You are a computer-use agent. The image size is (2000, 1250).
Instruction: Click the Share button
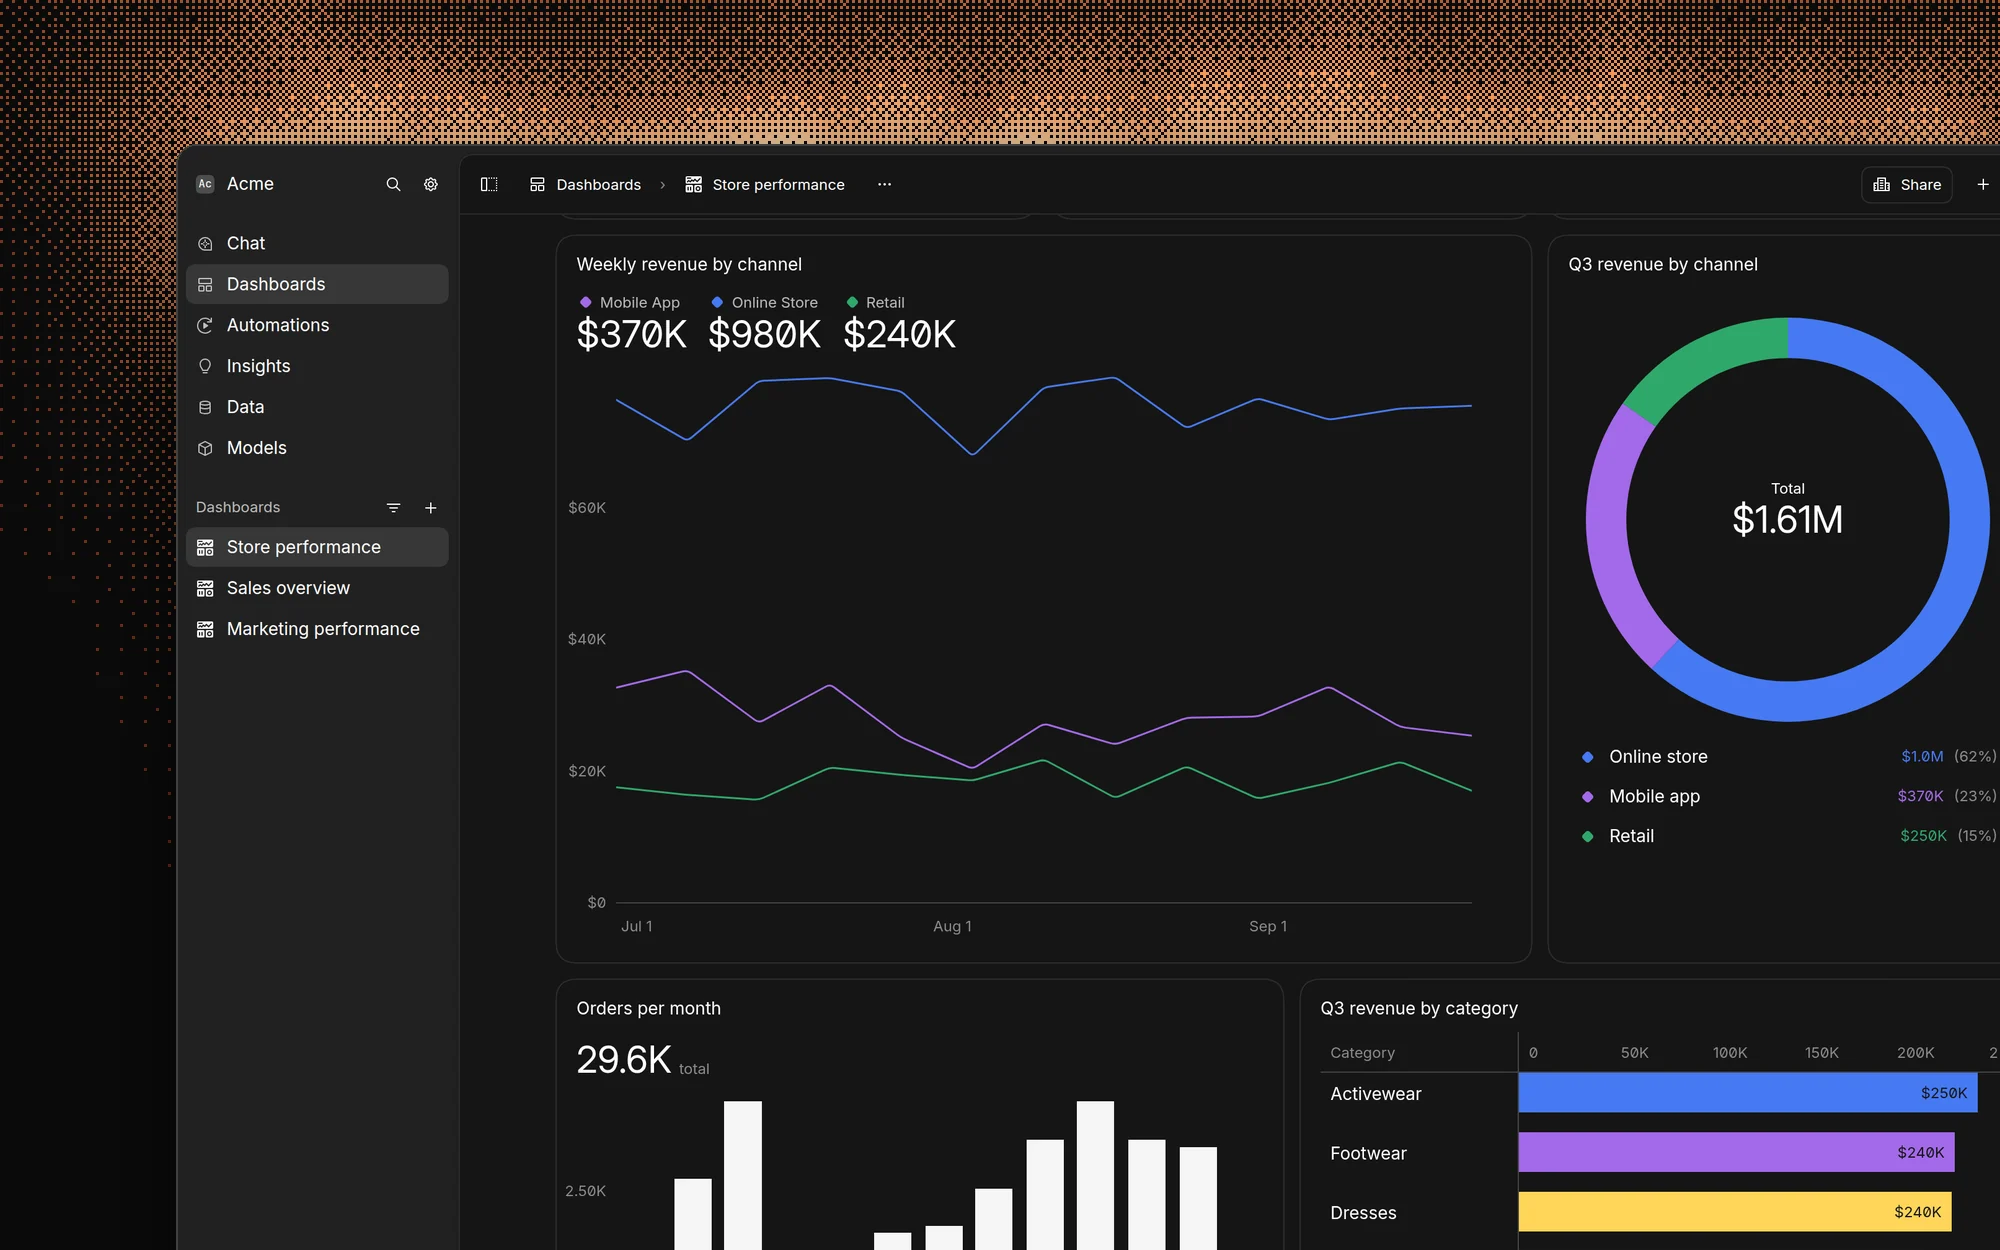pyautogui.click(x=1907, y=184)
